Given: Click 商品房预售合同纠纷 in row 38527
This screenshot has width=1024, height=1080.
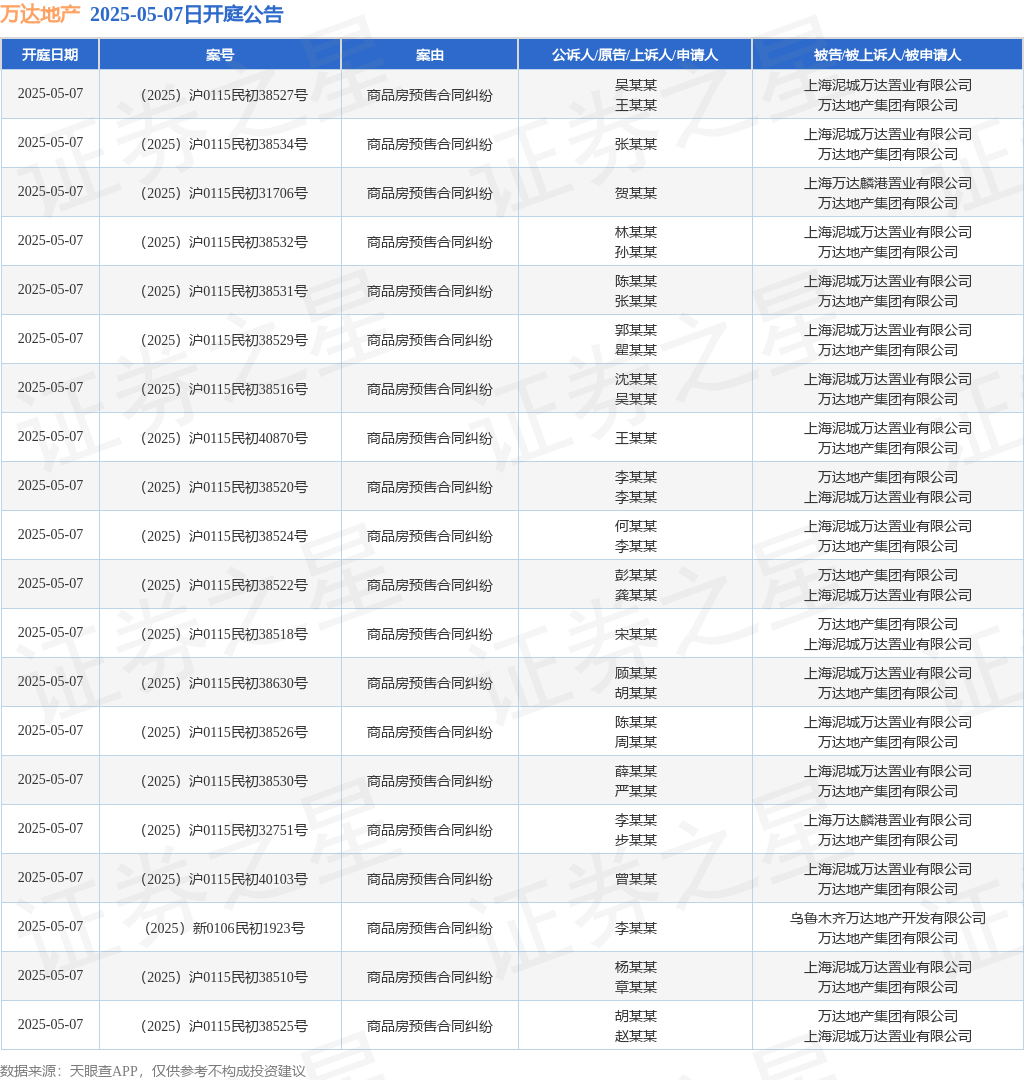Looking at the screenshot, I should tap(430, 96).
